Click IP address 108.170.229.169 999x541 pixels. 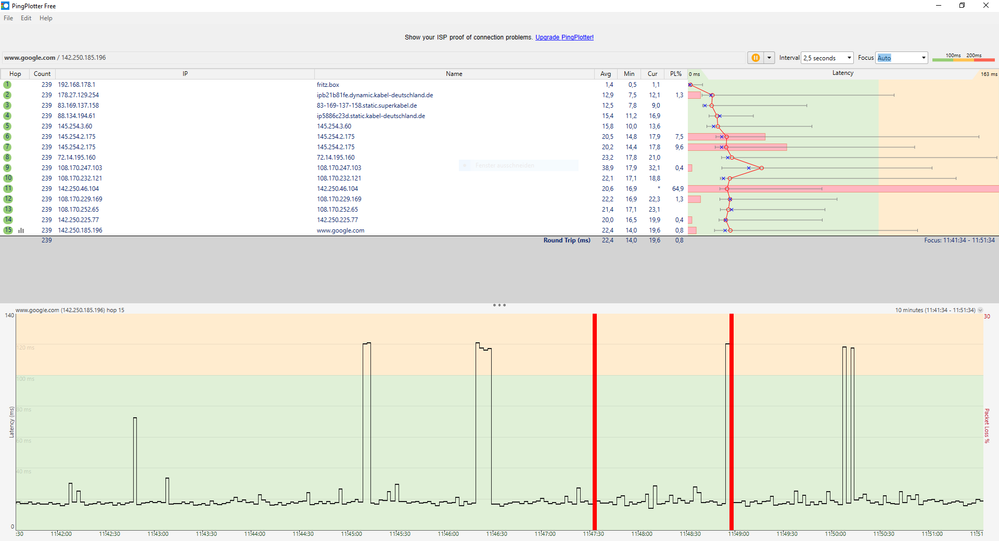[80, 199]
